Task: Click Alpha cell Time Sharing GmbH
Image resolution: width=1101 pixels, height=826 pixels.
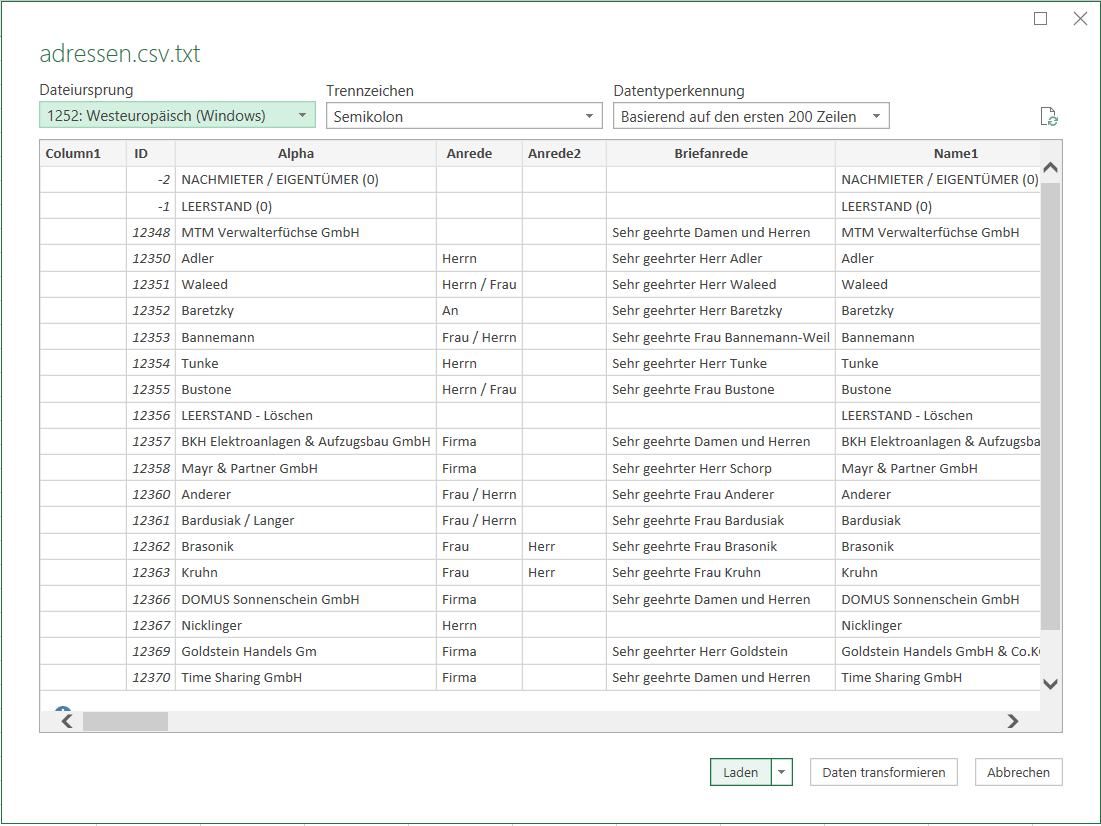Action: [306, 677]
